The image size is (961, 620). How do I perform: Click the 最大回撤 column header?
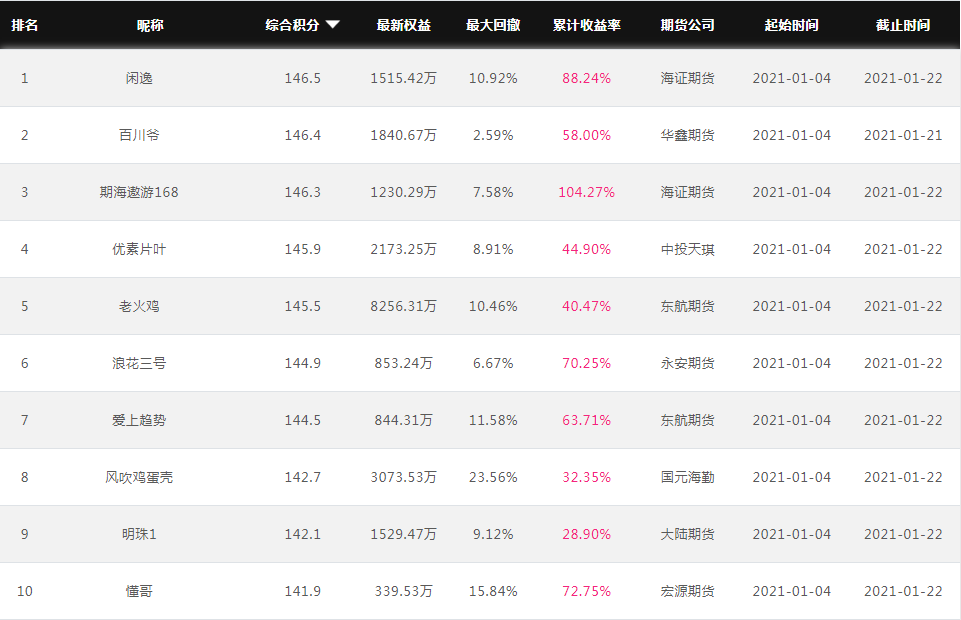493,25
